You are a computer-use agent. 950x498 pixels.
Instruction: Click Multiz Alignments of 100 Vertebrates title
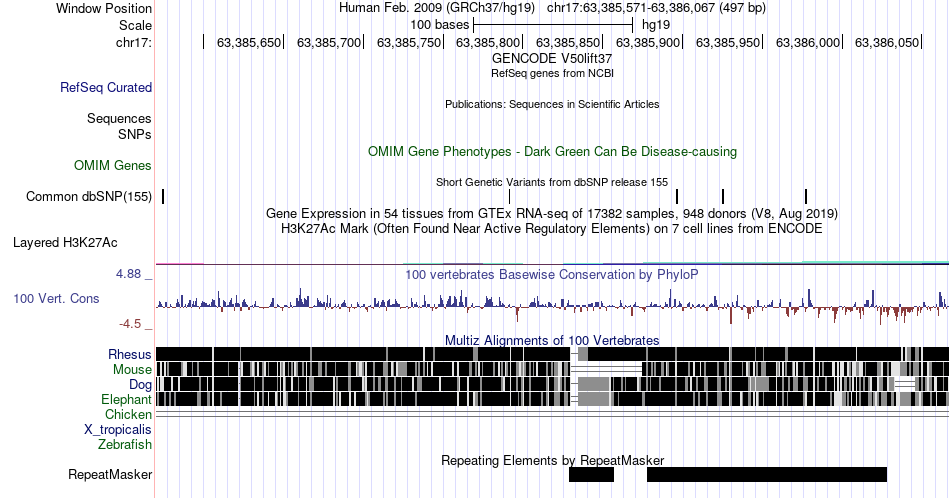pos(552,340)
